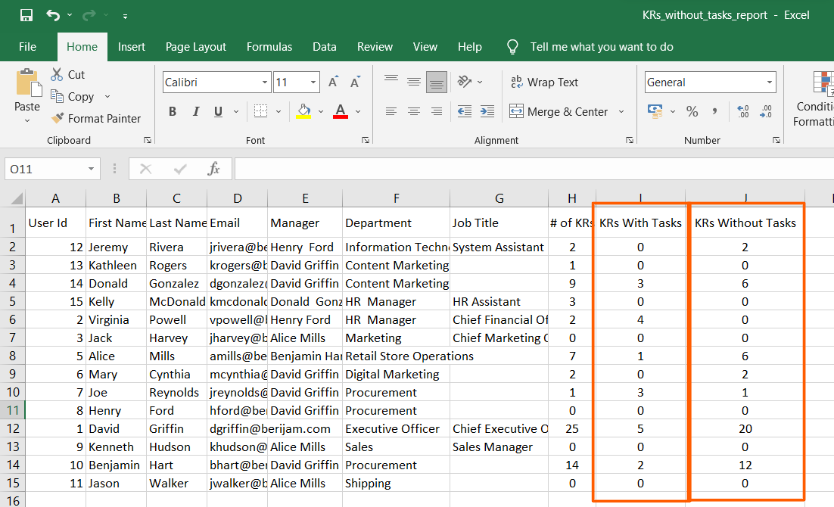Click the Save icon in the title bar

[x=26, y=16]
